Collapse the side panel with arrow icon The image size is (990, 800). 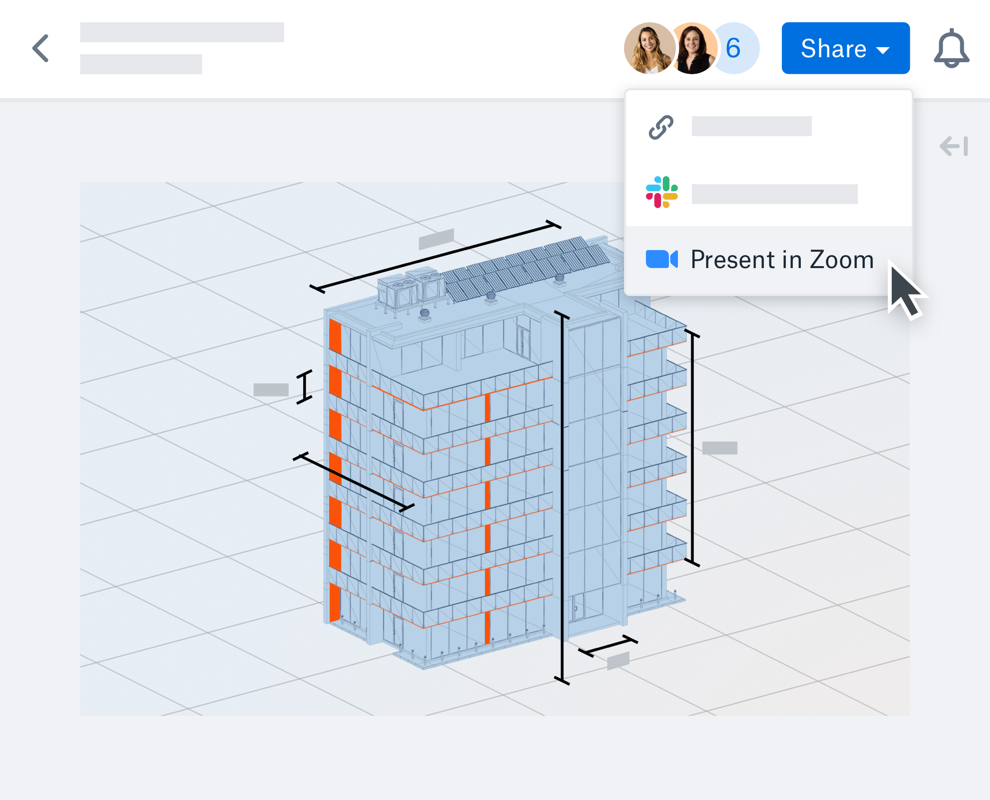(953, 147)
